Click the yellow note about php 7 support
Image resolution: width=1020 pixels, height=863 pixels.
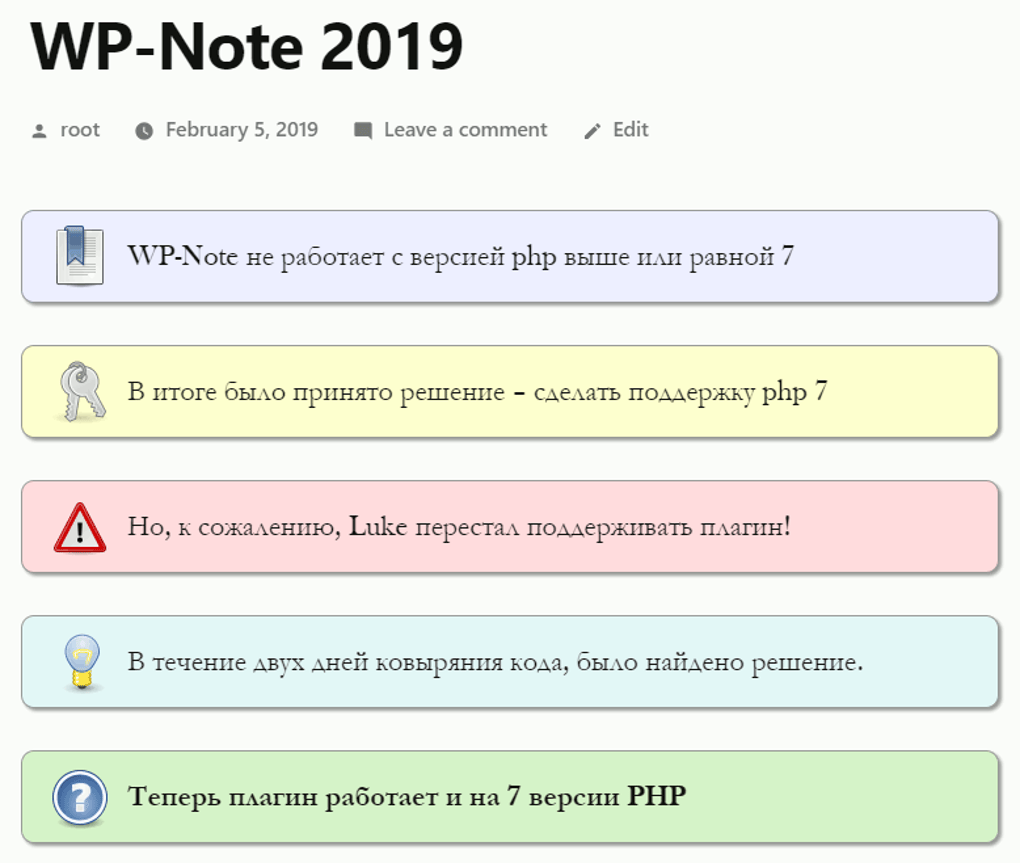[x=478, y=392]
